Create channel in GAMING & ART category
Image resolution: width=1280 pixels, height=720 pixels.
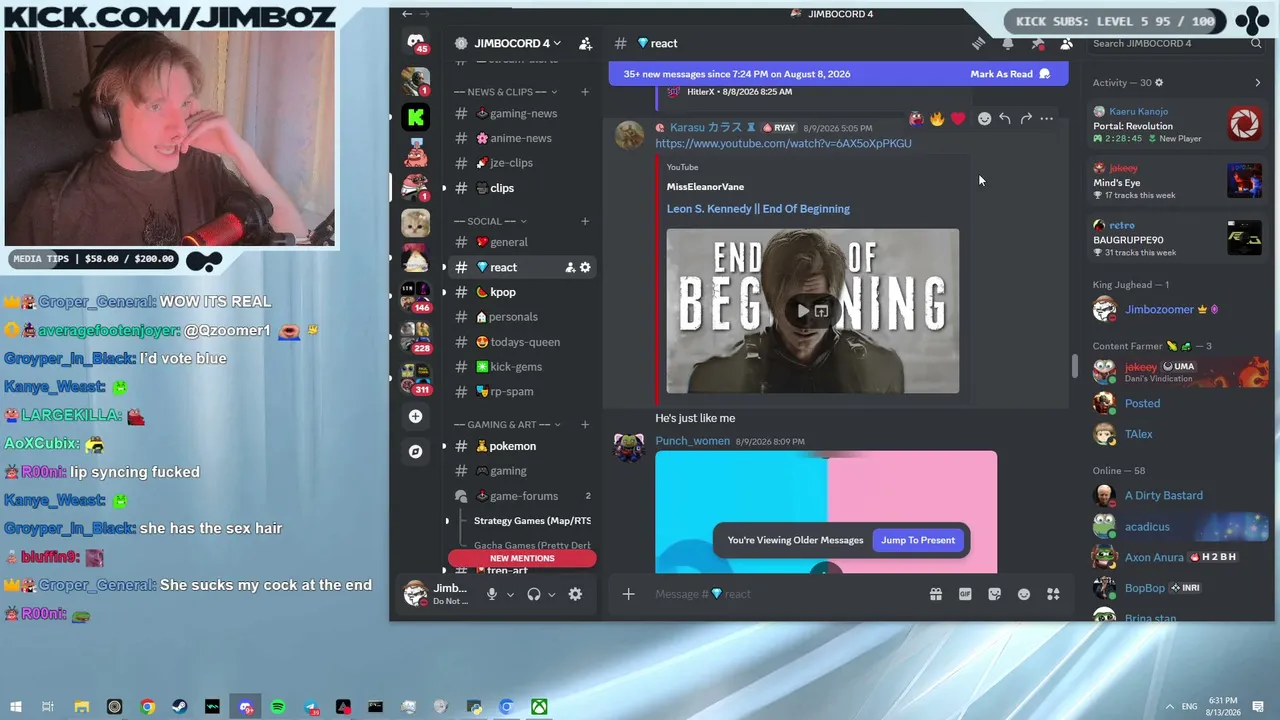(x=585, y=424)
